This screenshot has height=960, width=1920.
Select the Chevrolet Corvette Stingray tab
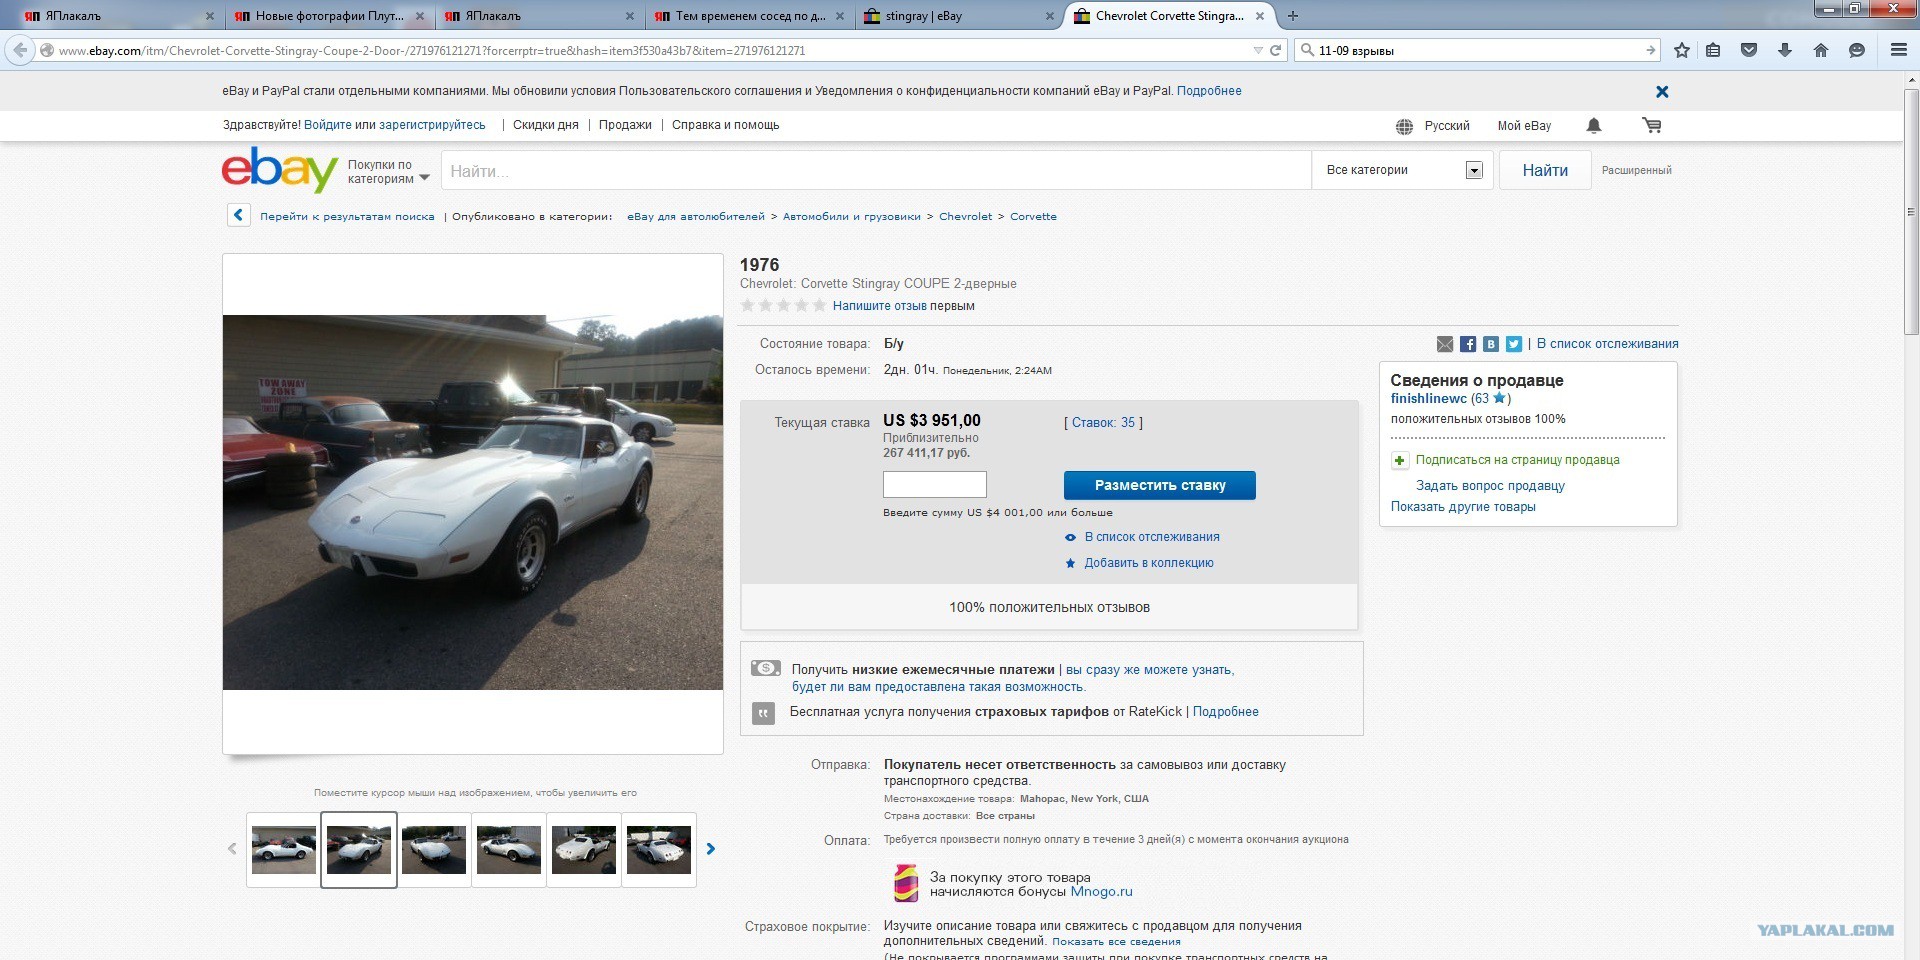[1169, 16]
